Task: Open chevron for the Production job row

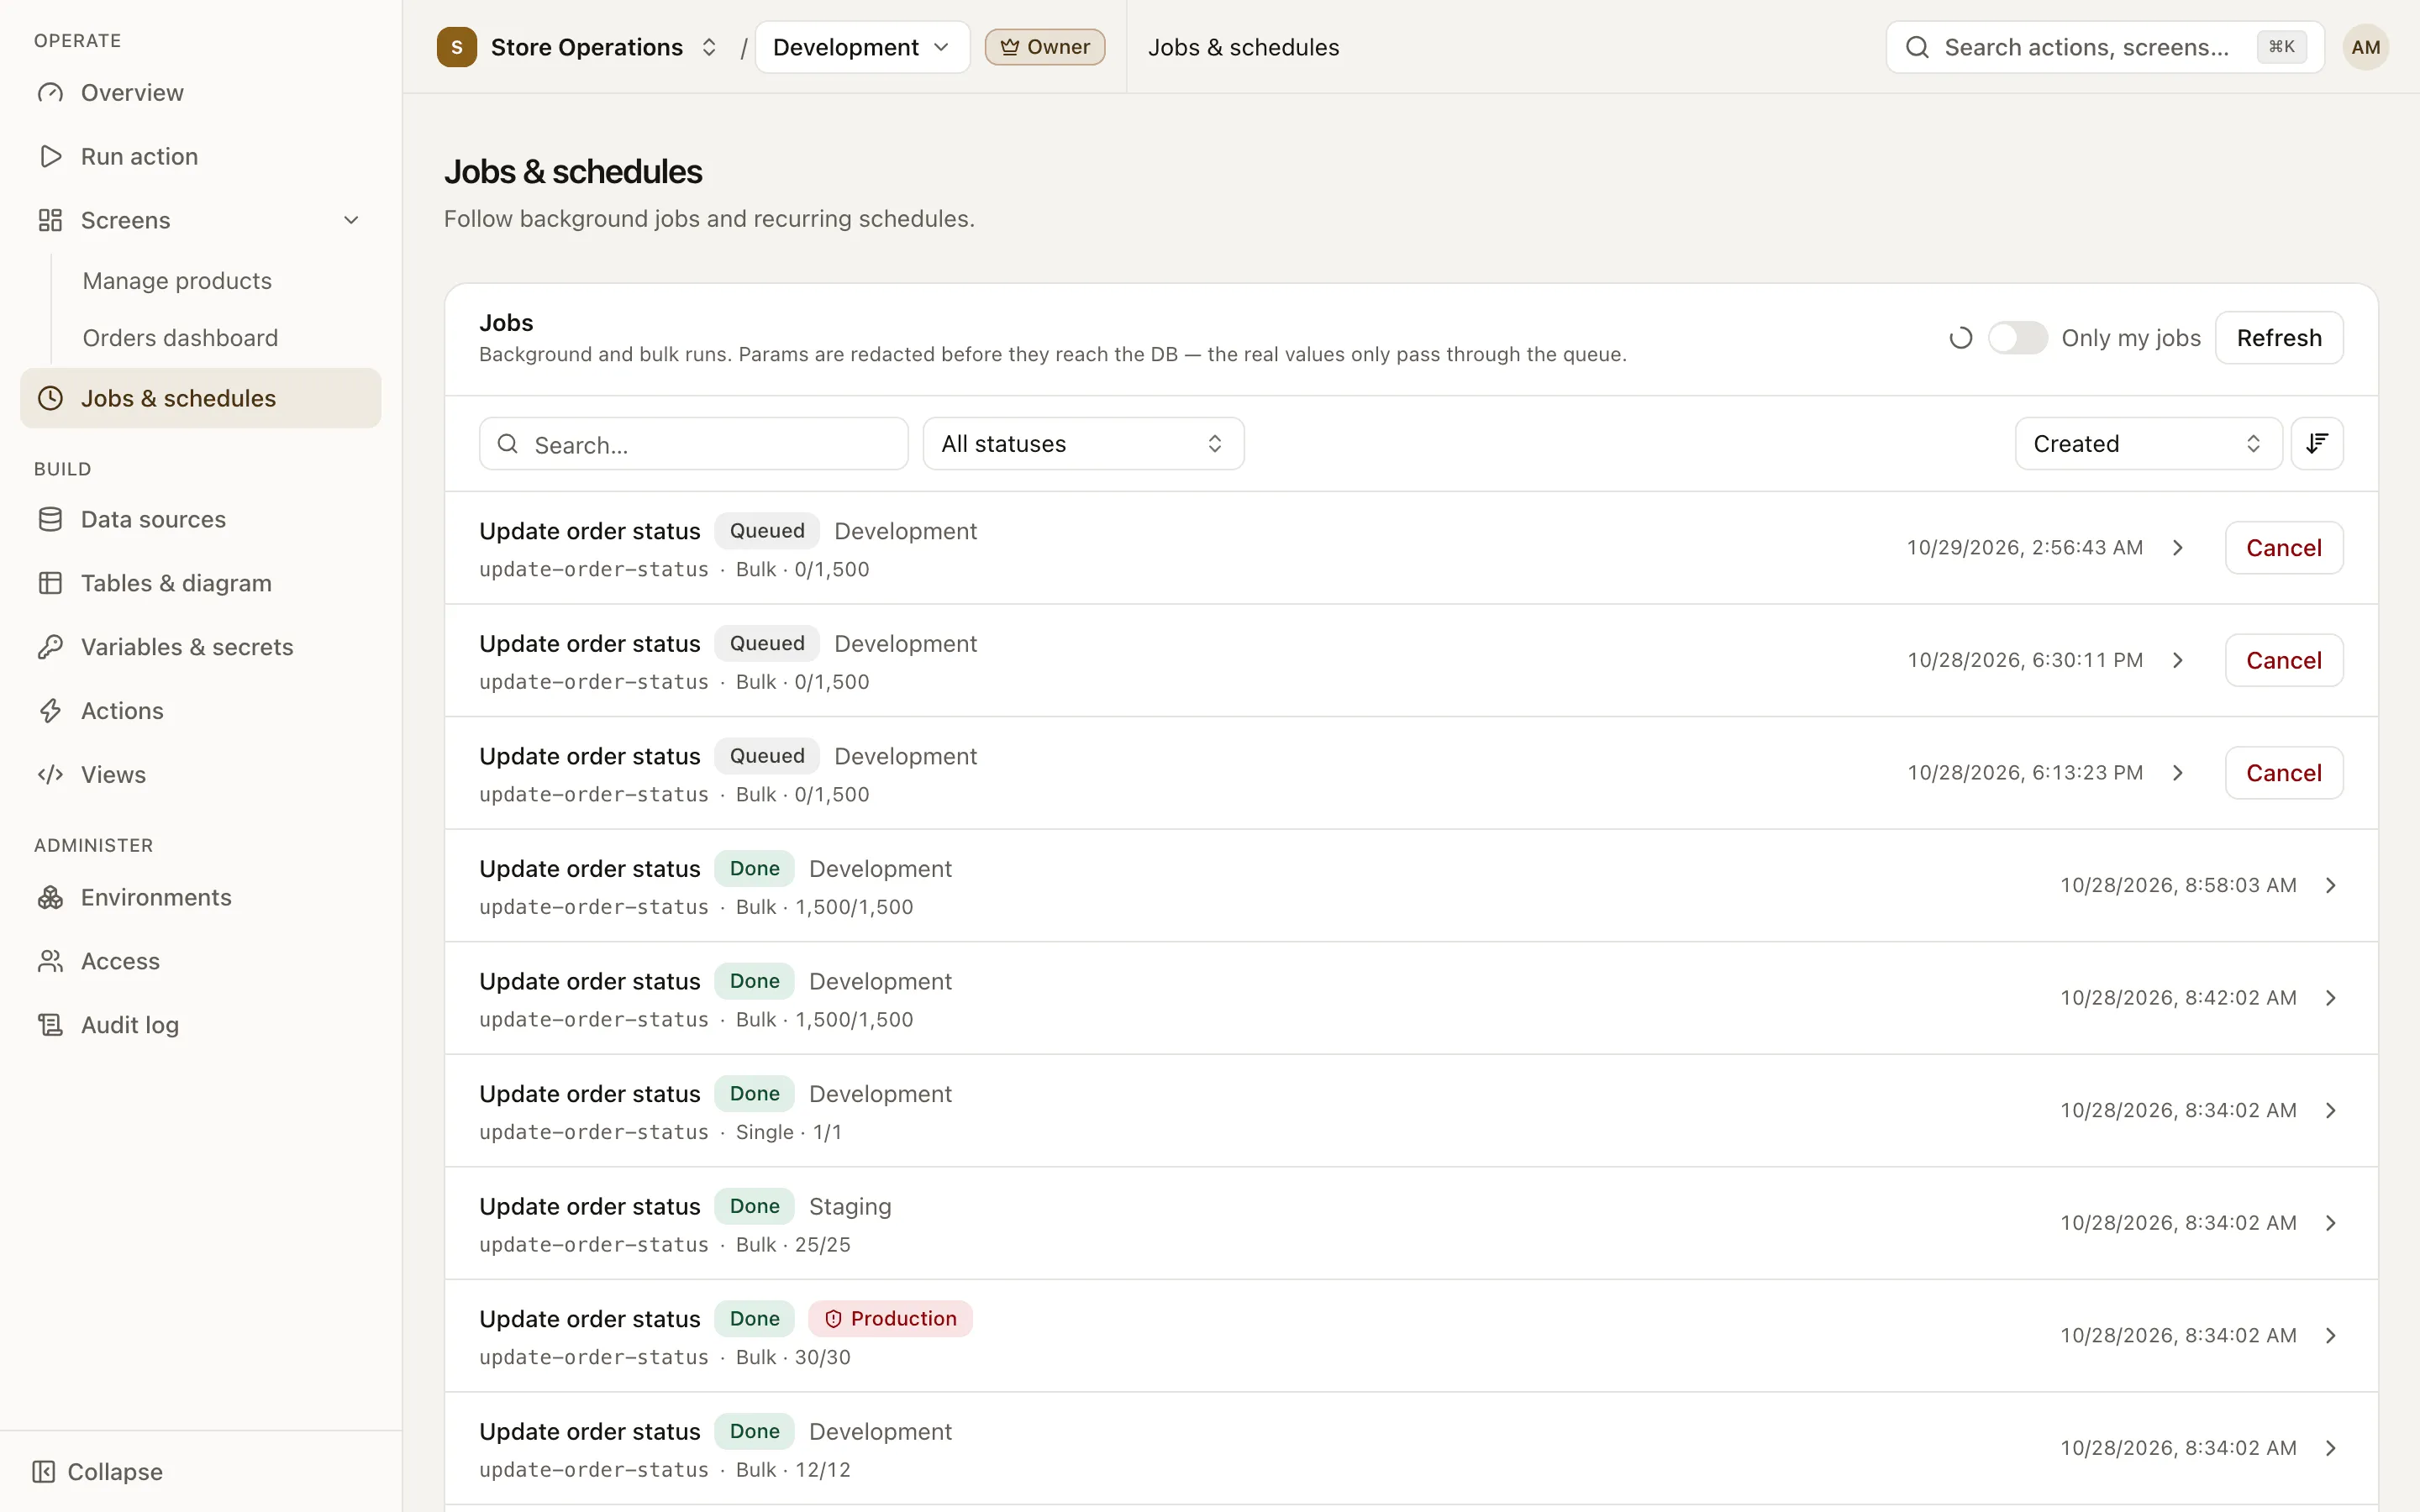Action: [2331, 1336]
